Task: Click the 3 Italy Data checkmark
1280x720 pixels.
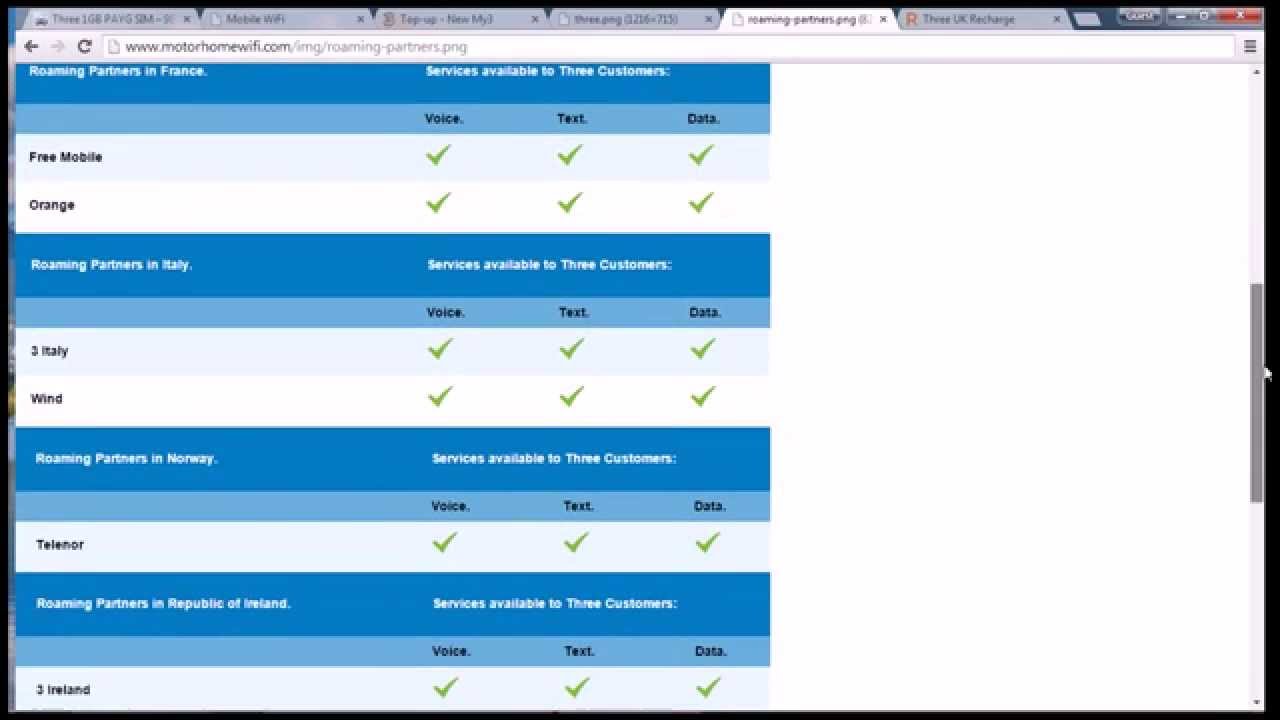Action: pyautogui.click(x=703, y=349)
